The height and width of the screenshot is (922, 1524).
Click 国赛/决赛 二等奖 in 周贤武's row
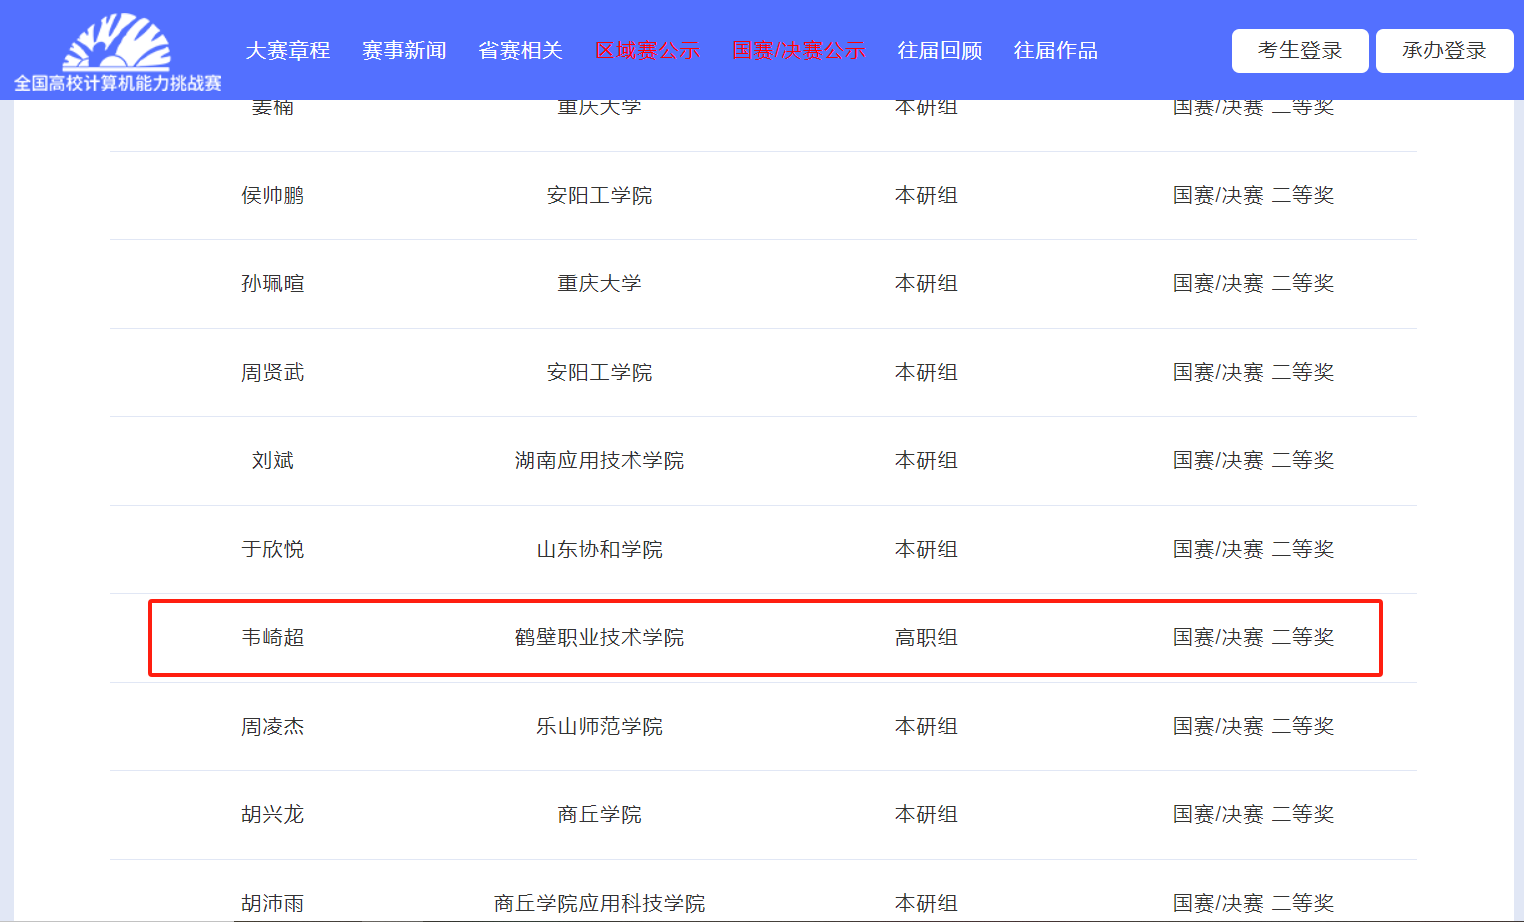[x=1253, y=372]
